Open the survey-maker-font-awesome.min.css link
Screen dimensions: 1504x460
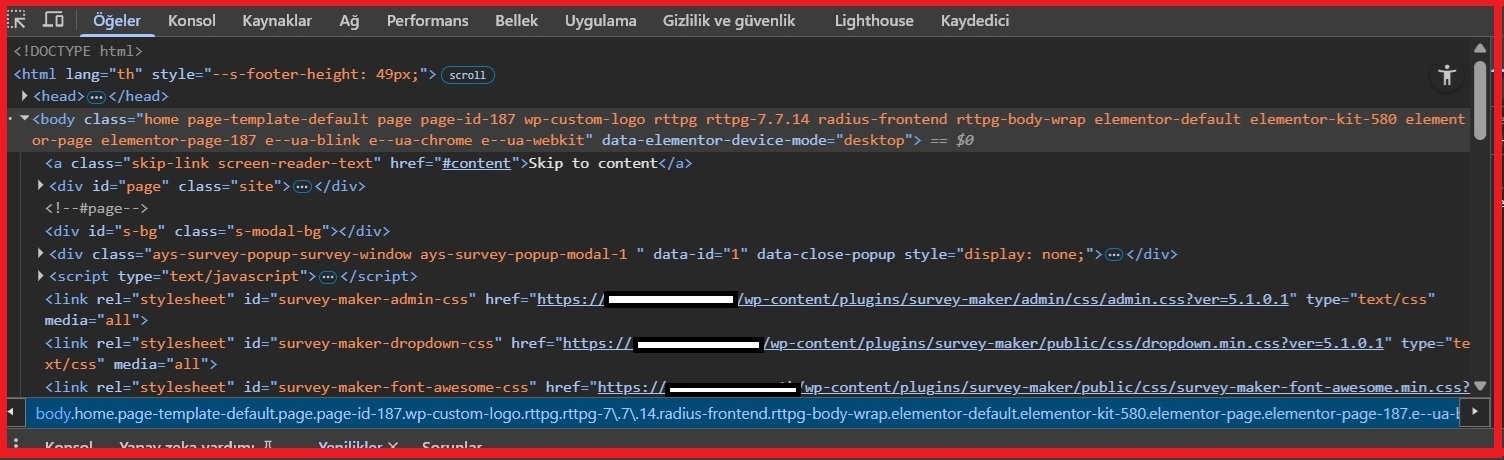coord(1034,386)
